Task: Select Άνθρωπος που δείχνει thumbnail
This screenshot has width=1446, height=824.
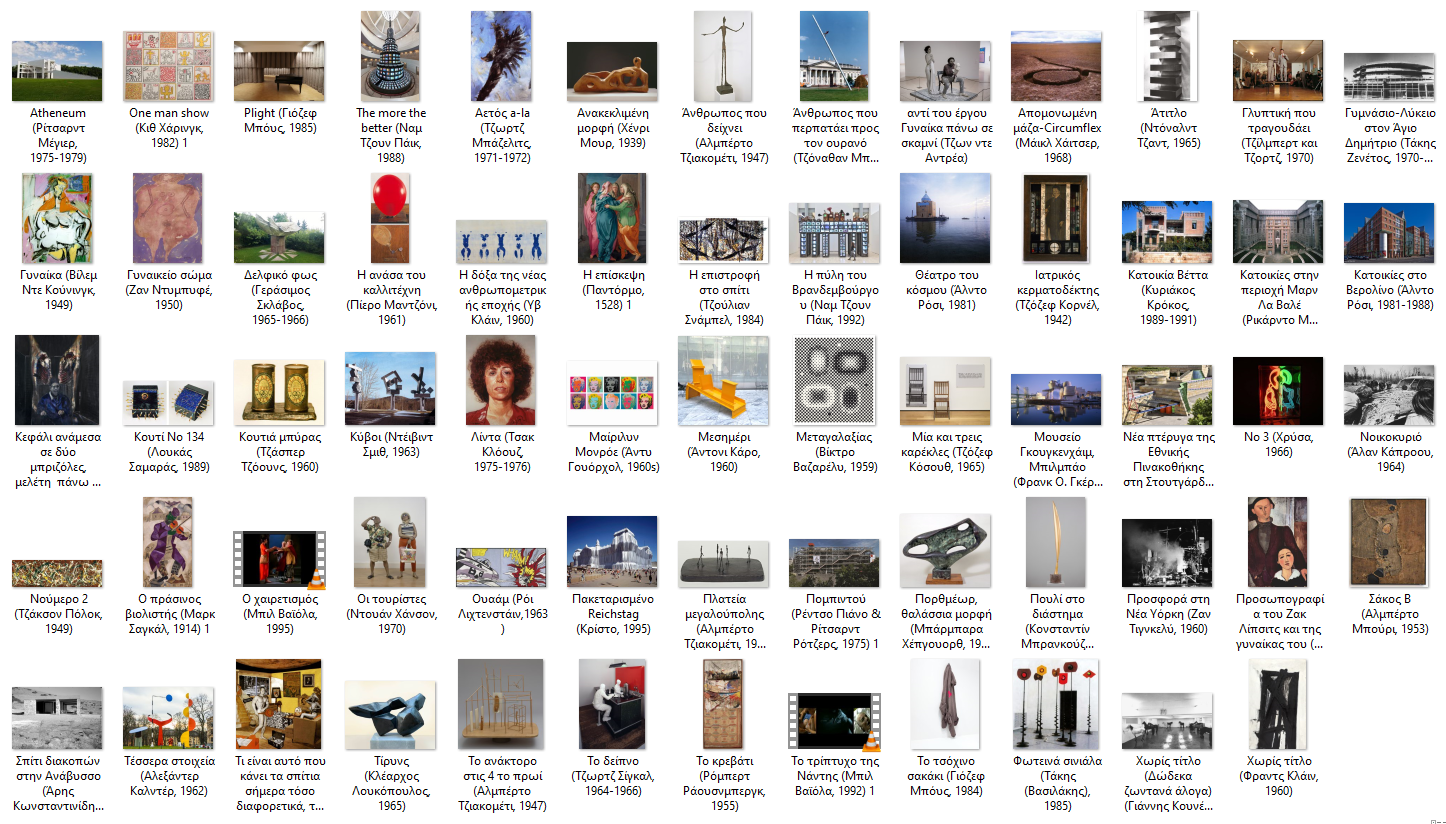Action: pyautogui.click(x=723, y=56)
